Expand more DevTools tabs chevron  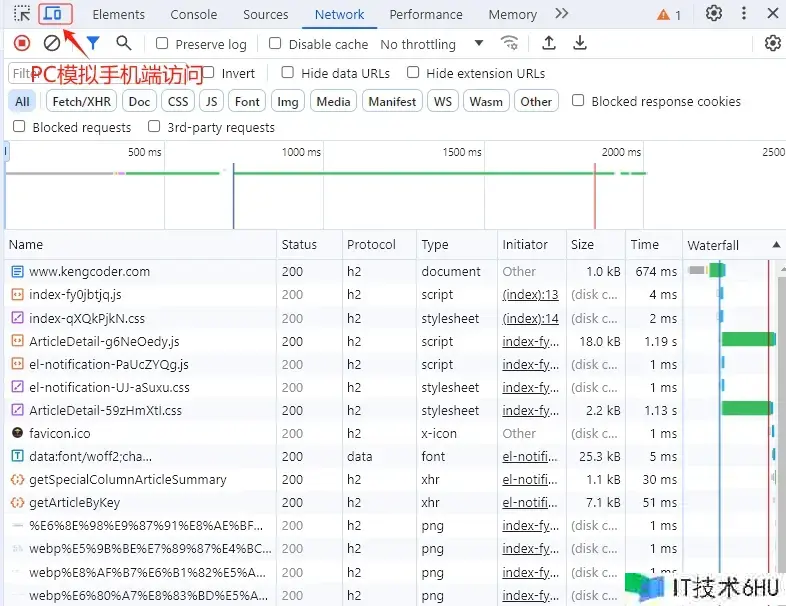point(562,14)
